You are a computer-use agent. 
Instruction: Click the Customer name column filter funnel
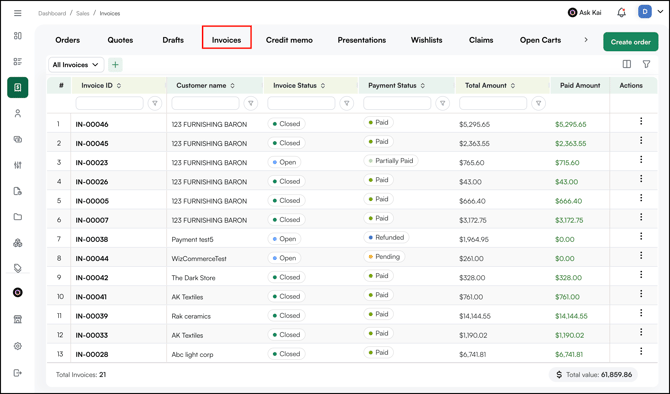251,103
